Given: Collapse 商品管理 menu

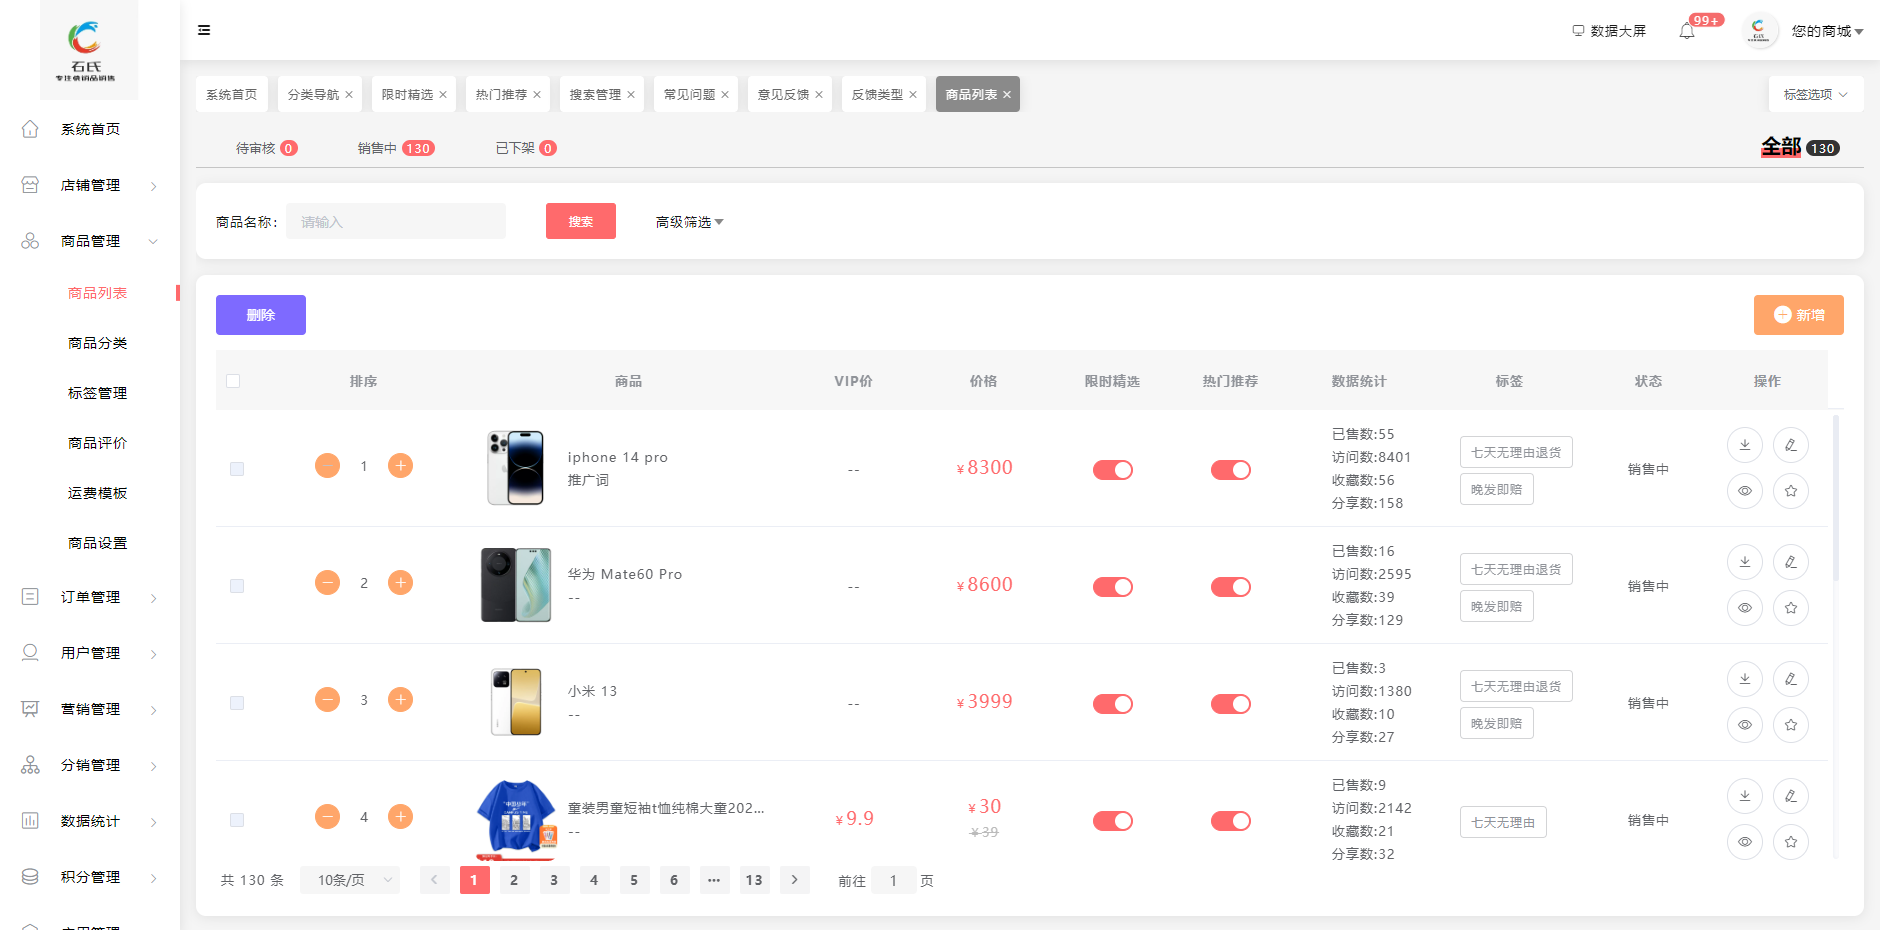Looking at the screenshot, I should (90, 241).
